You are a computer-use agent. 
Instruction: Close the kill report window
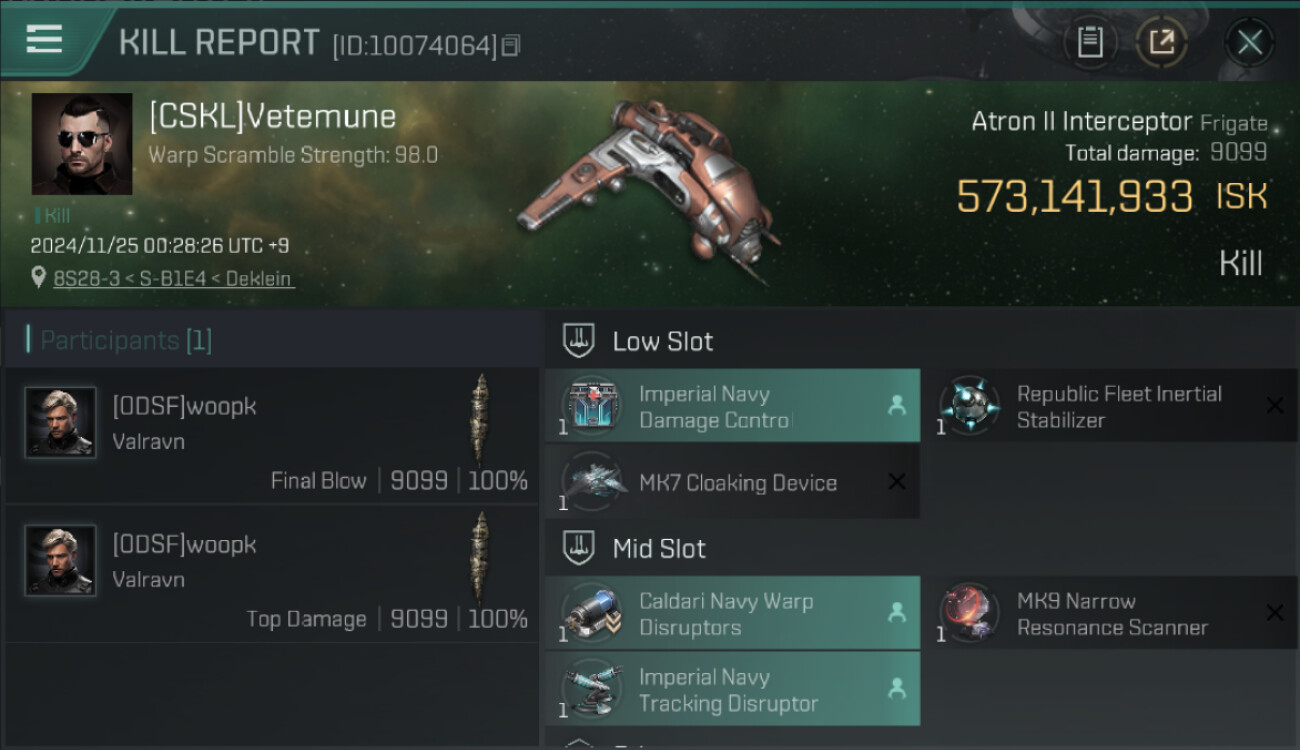pyautogui.click(x=1249, y=43)
